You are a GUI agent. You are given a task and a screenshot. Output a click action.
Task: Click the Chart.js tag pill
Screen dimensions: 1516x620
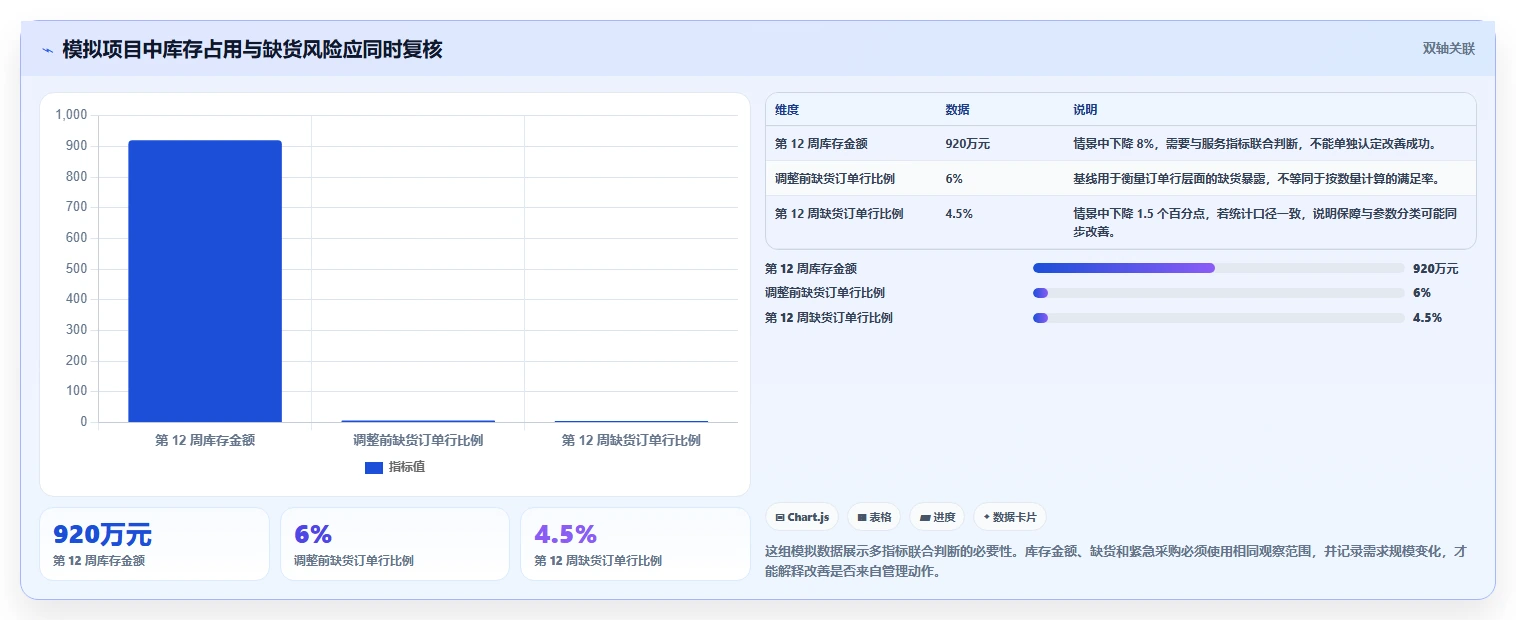[802, 517]
